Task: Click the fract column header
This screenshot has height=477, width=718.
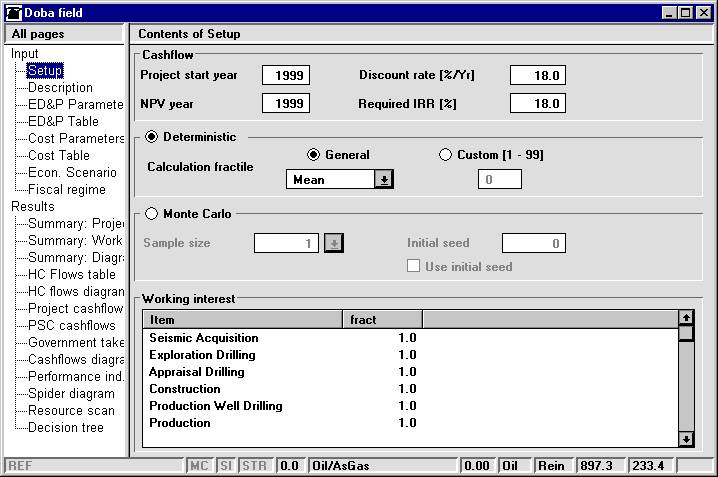Action: coord(382,320)
